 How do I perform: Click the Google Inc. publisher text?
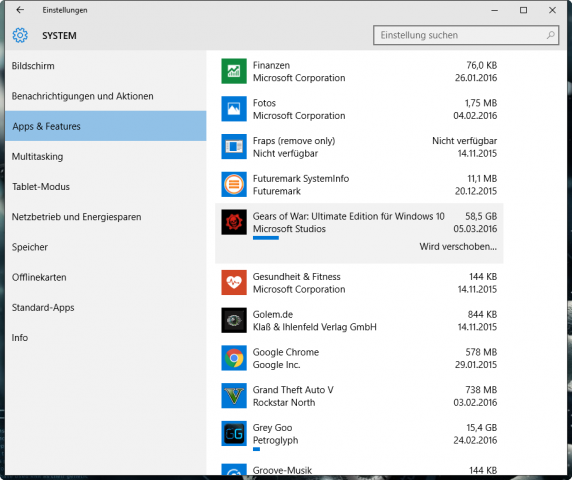pos(277,365)
